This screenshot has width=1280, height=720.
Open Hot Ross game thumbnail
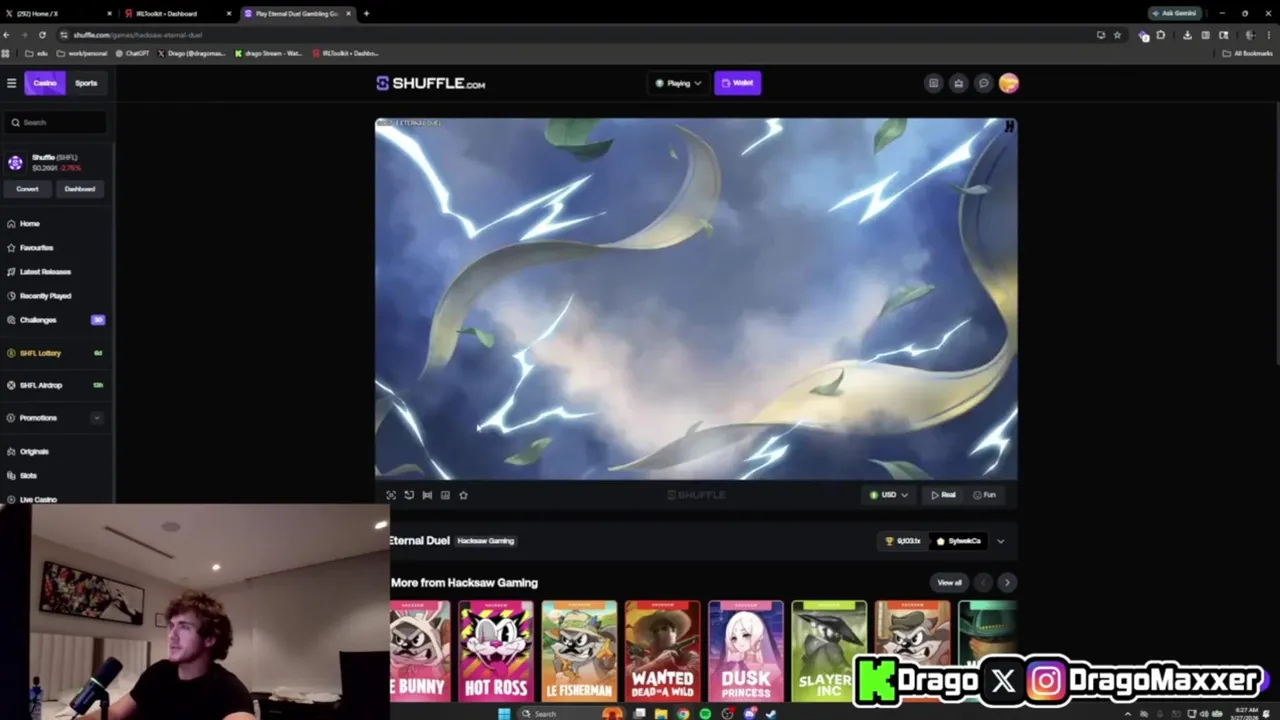click(x=496, y=650)
